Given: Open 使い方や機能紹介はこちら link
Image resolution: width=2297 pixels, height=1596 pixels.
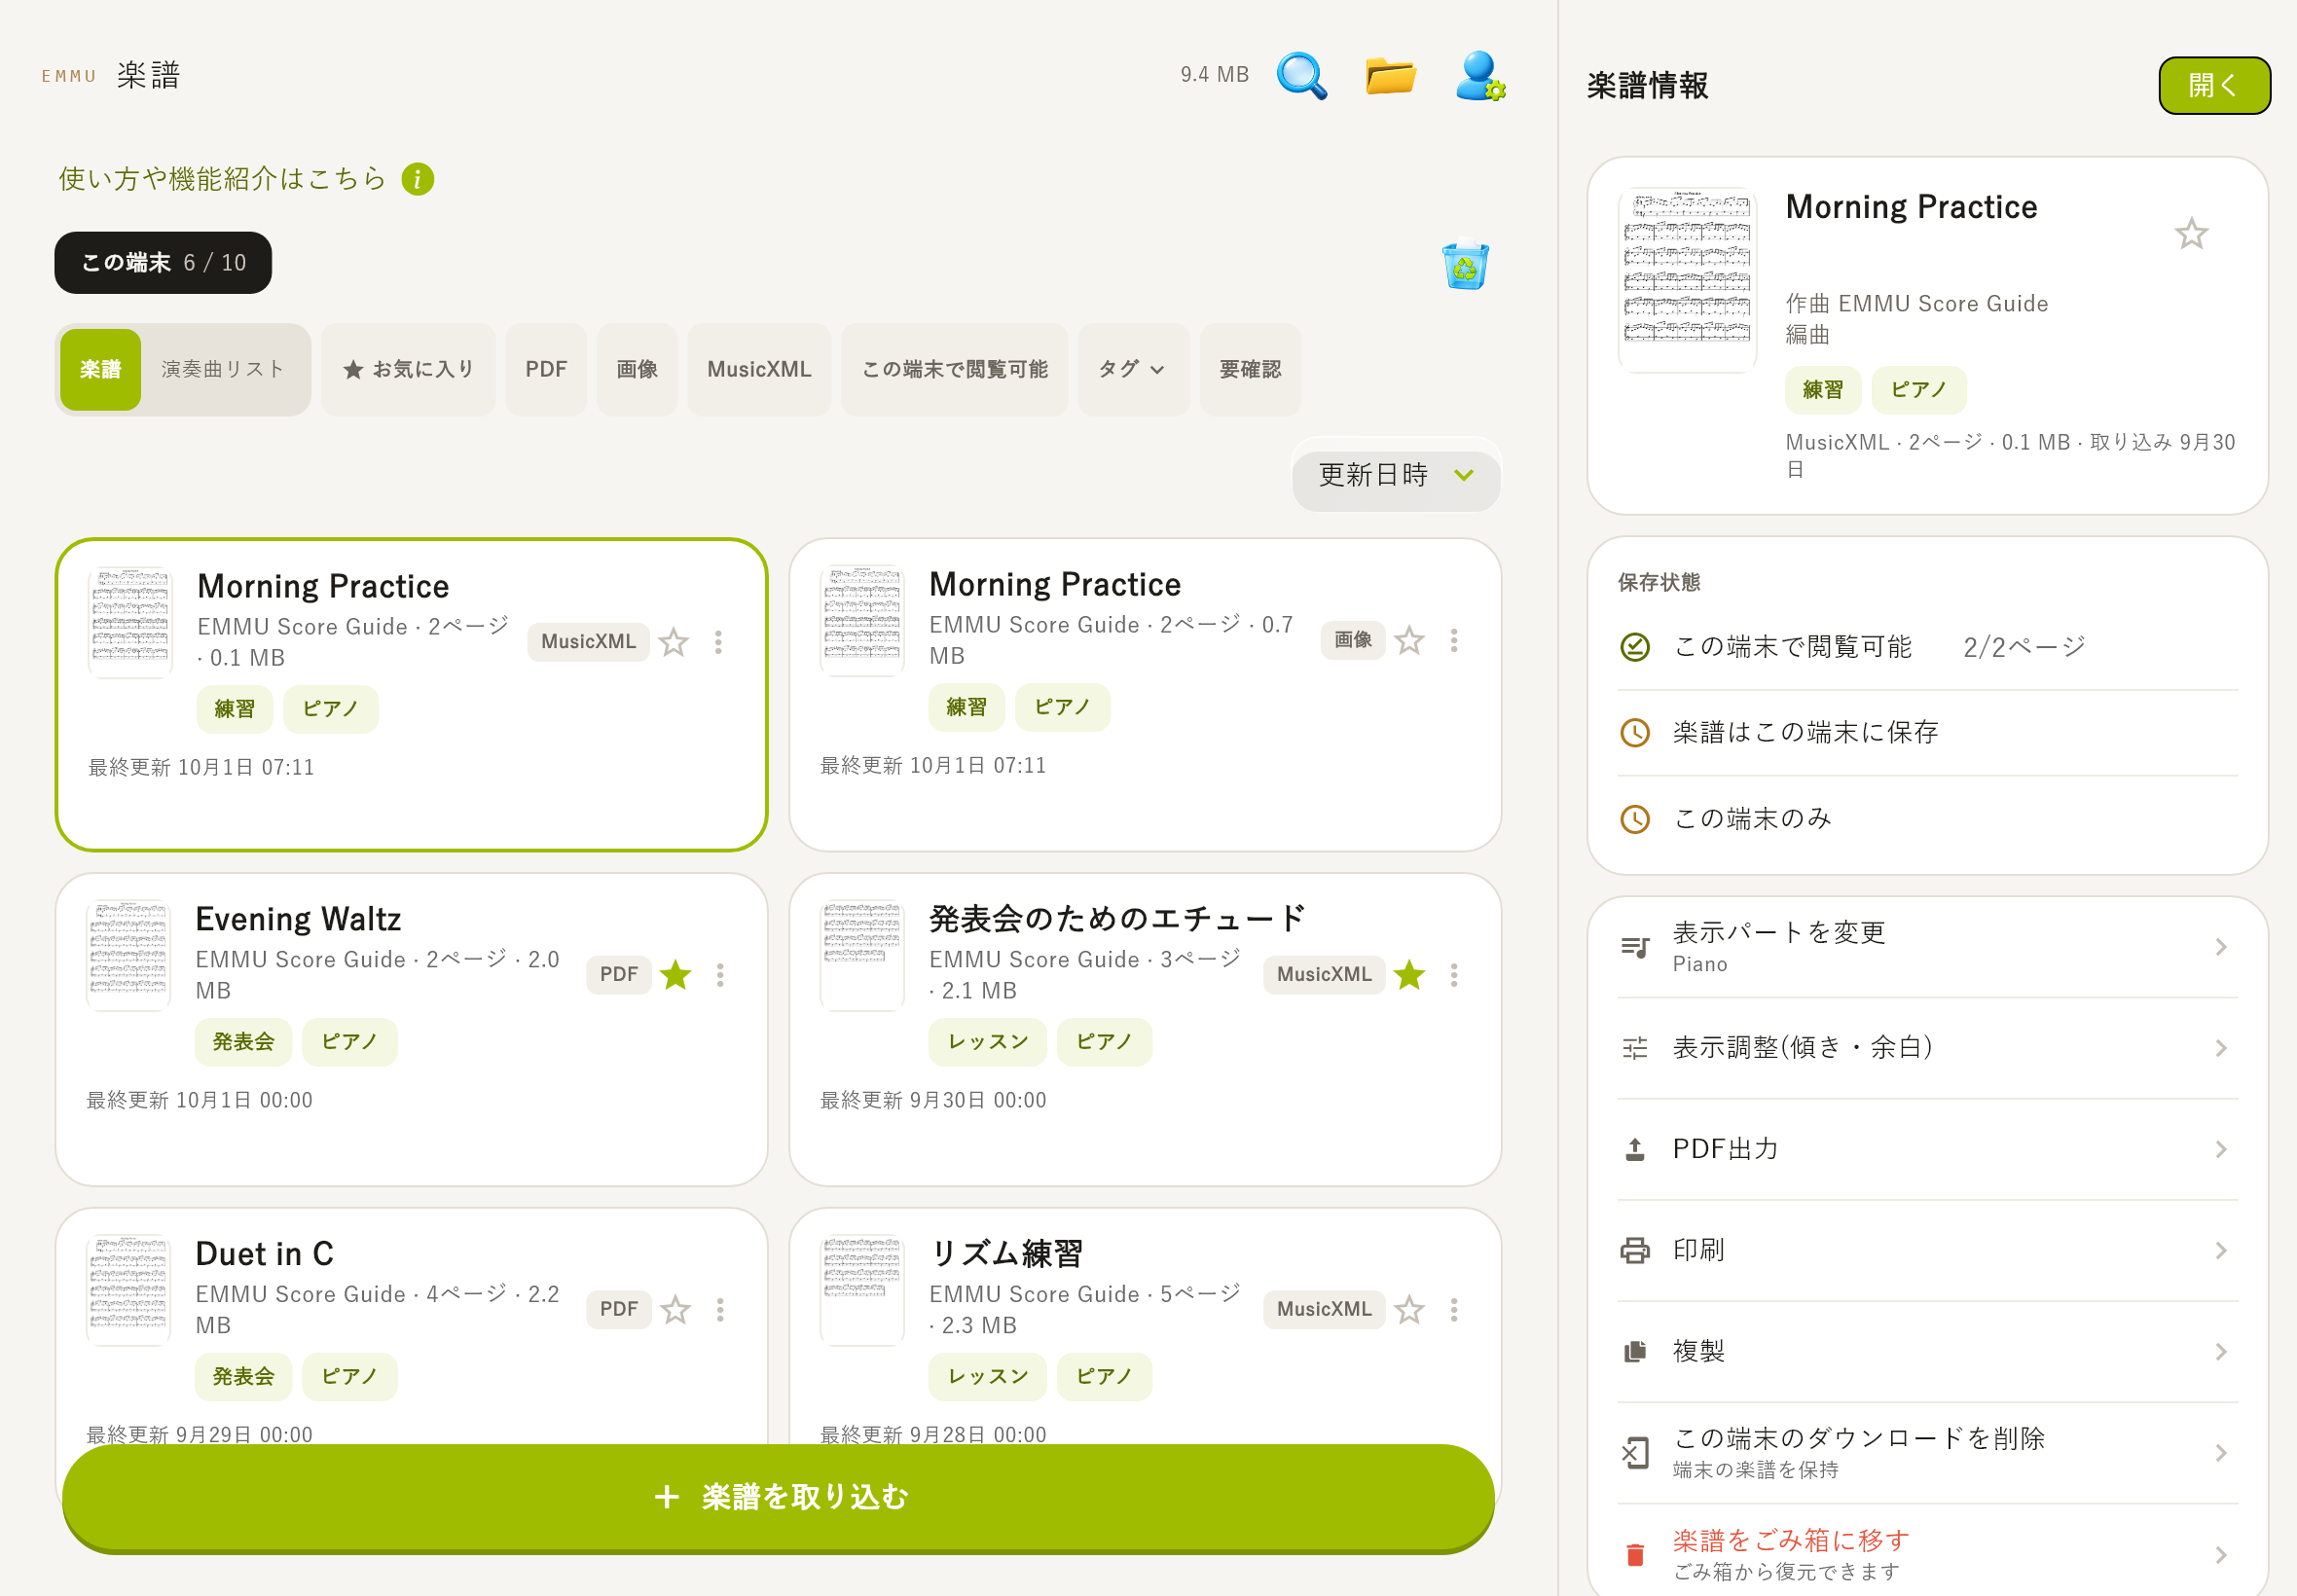Looking at the screenshot, I should 222,179.
